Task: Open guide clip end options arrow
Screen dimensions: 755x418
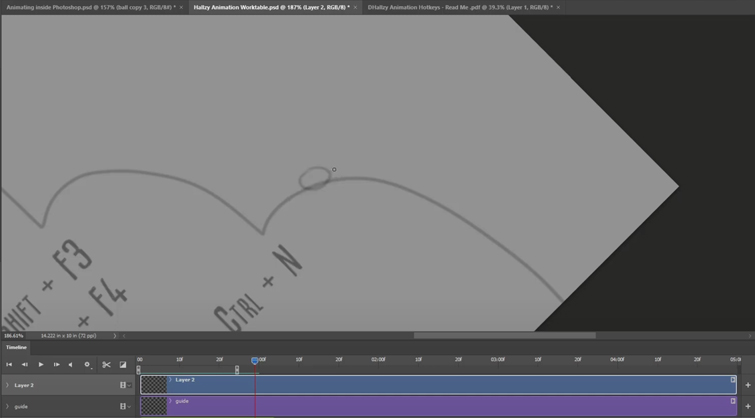Action: (x=733, y=401)
